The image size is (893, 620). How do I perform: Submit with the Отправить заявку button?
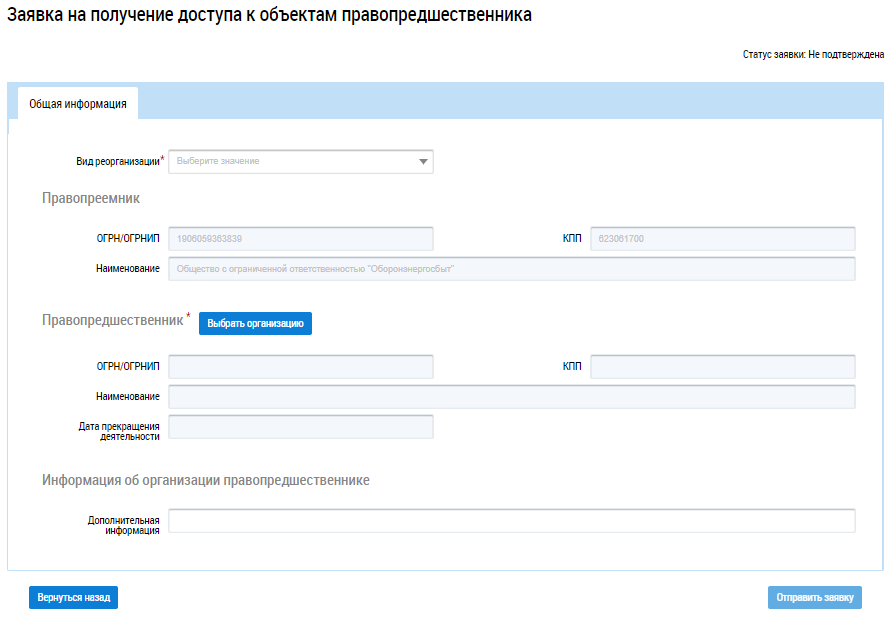pos(814,598)
